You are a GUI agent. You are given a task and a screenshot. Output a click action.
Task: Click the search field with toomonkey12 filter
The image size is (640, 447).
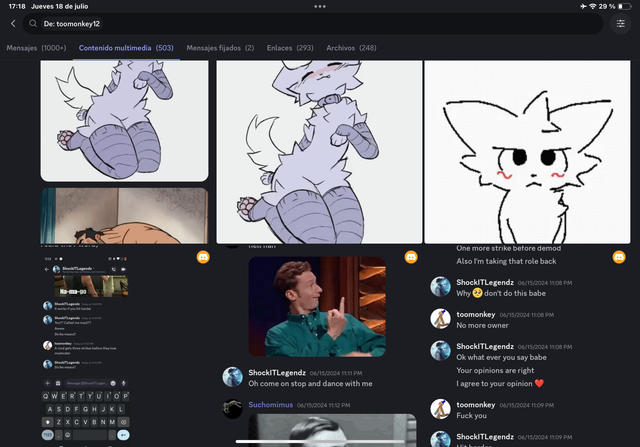click(313, 24)
